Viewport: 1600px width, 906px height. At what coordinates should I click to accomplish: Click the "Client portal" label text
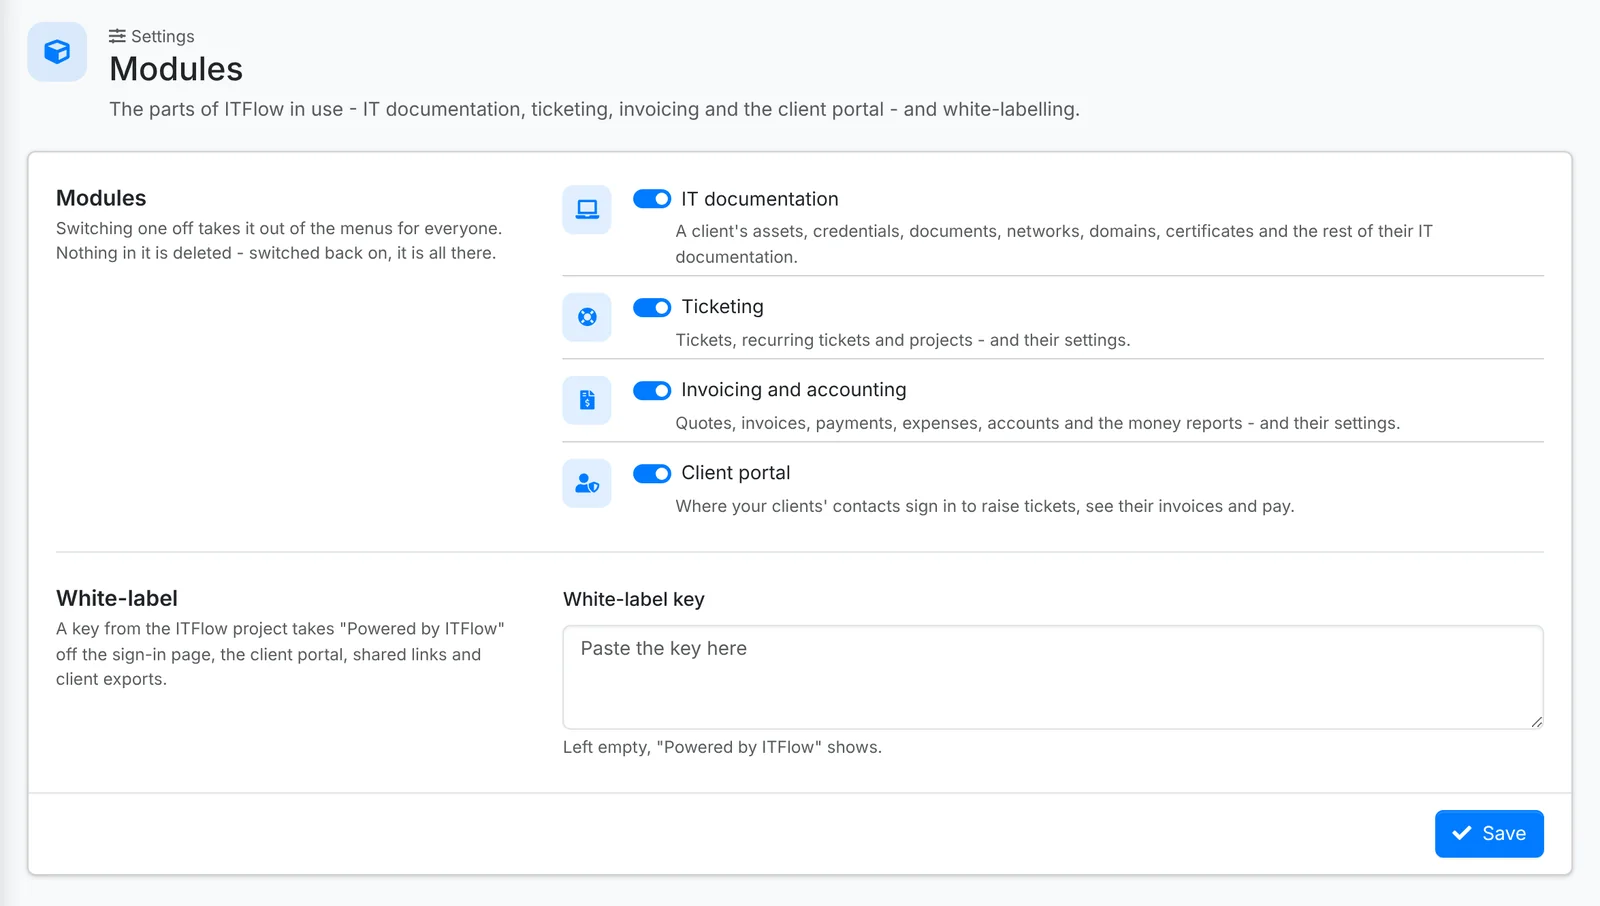736,473
